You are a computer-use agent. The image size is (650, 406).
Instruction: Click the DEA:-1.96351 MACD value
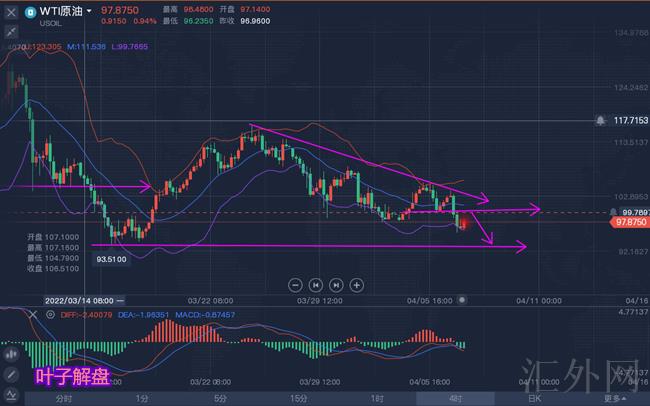143,315
